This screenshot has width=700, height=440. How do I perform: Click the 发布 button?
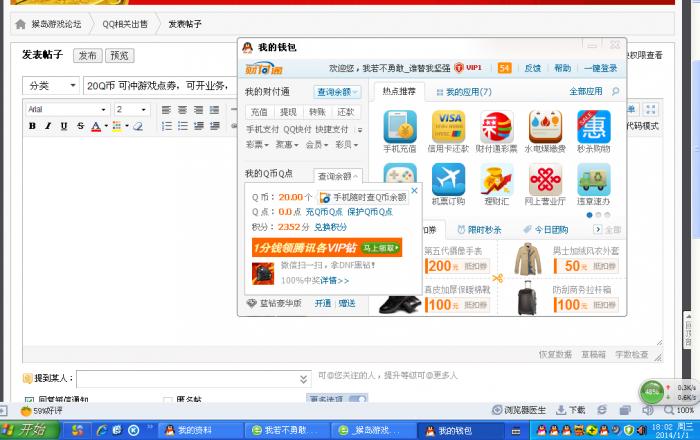pyautogui.click(x=88, y=55)
